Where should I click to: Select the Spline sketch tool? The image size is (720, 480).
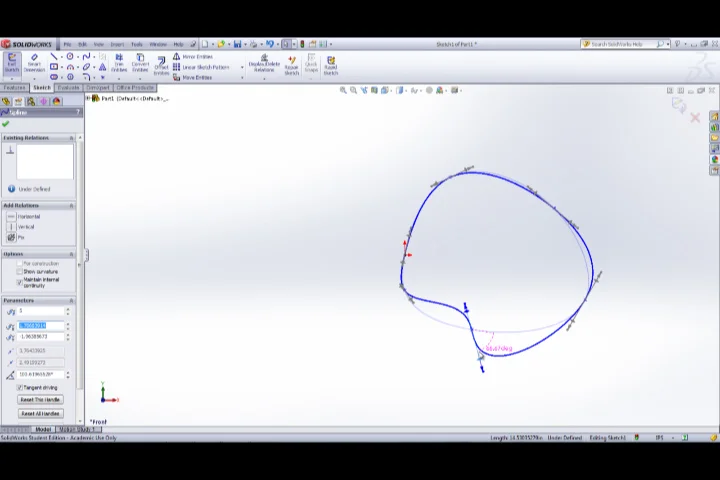pos(86,56)
